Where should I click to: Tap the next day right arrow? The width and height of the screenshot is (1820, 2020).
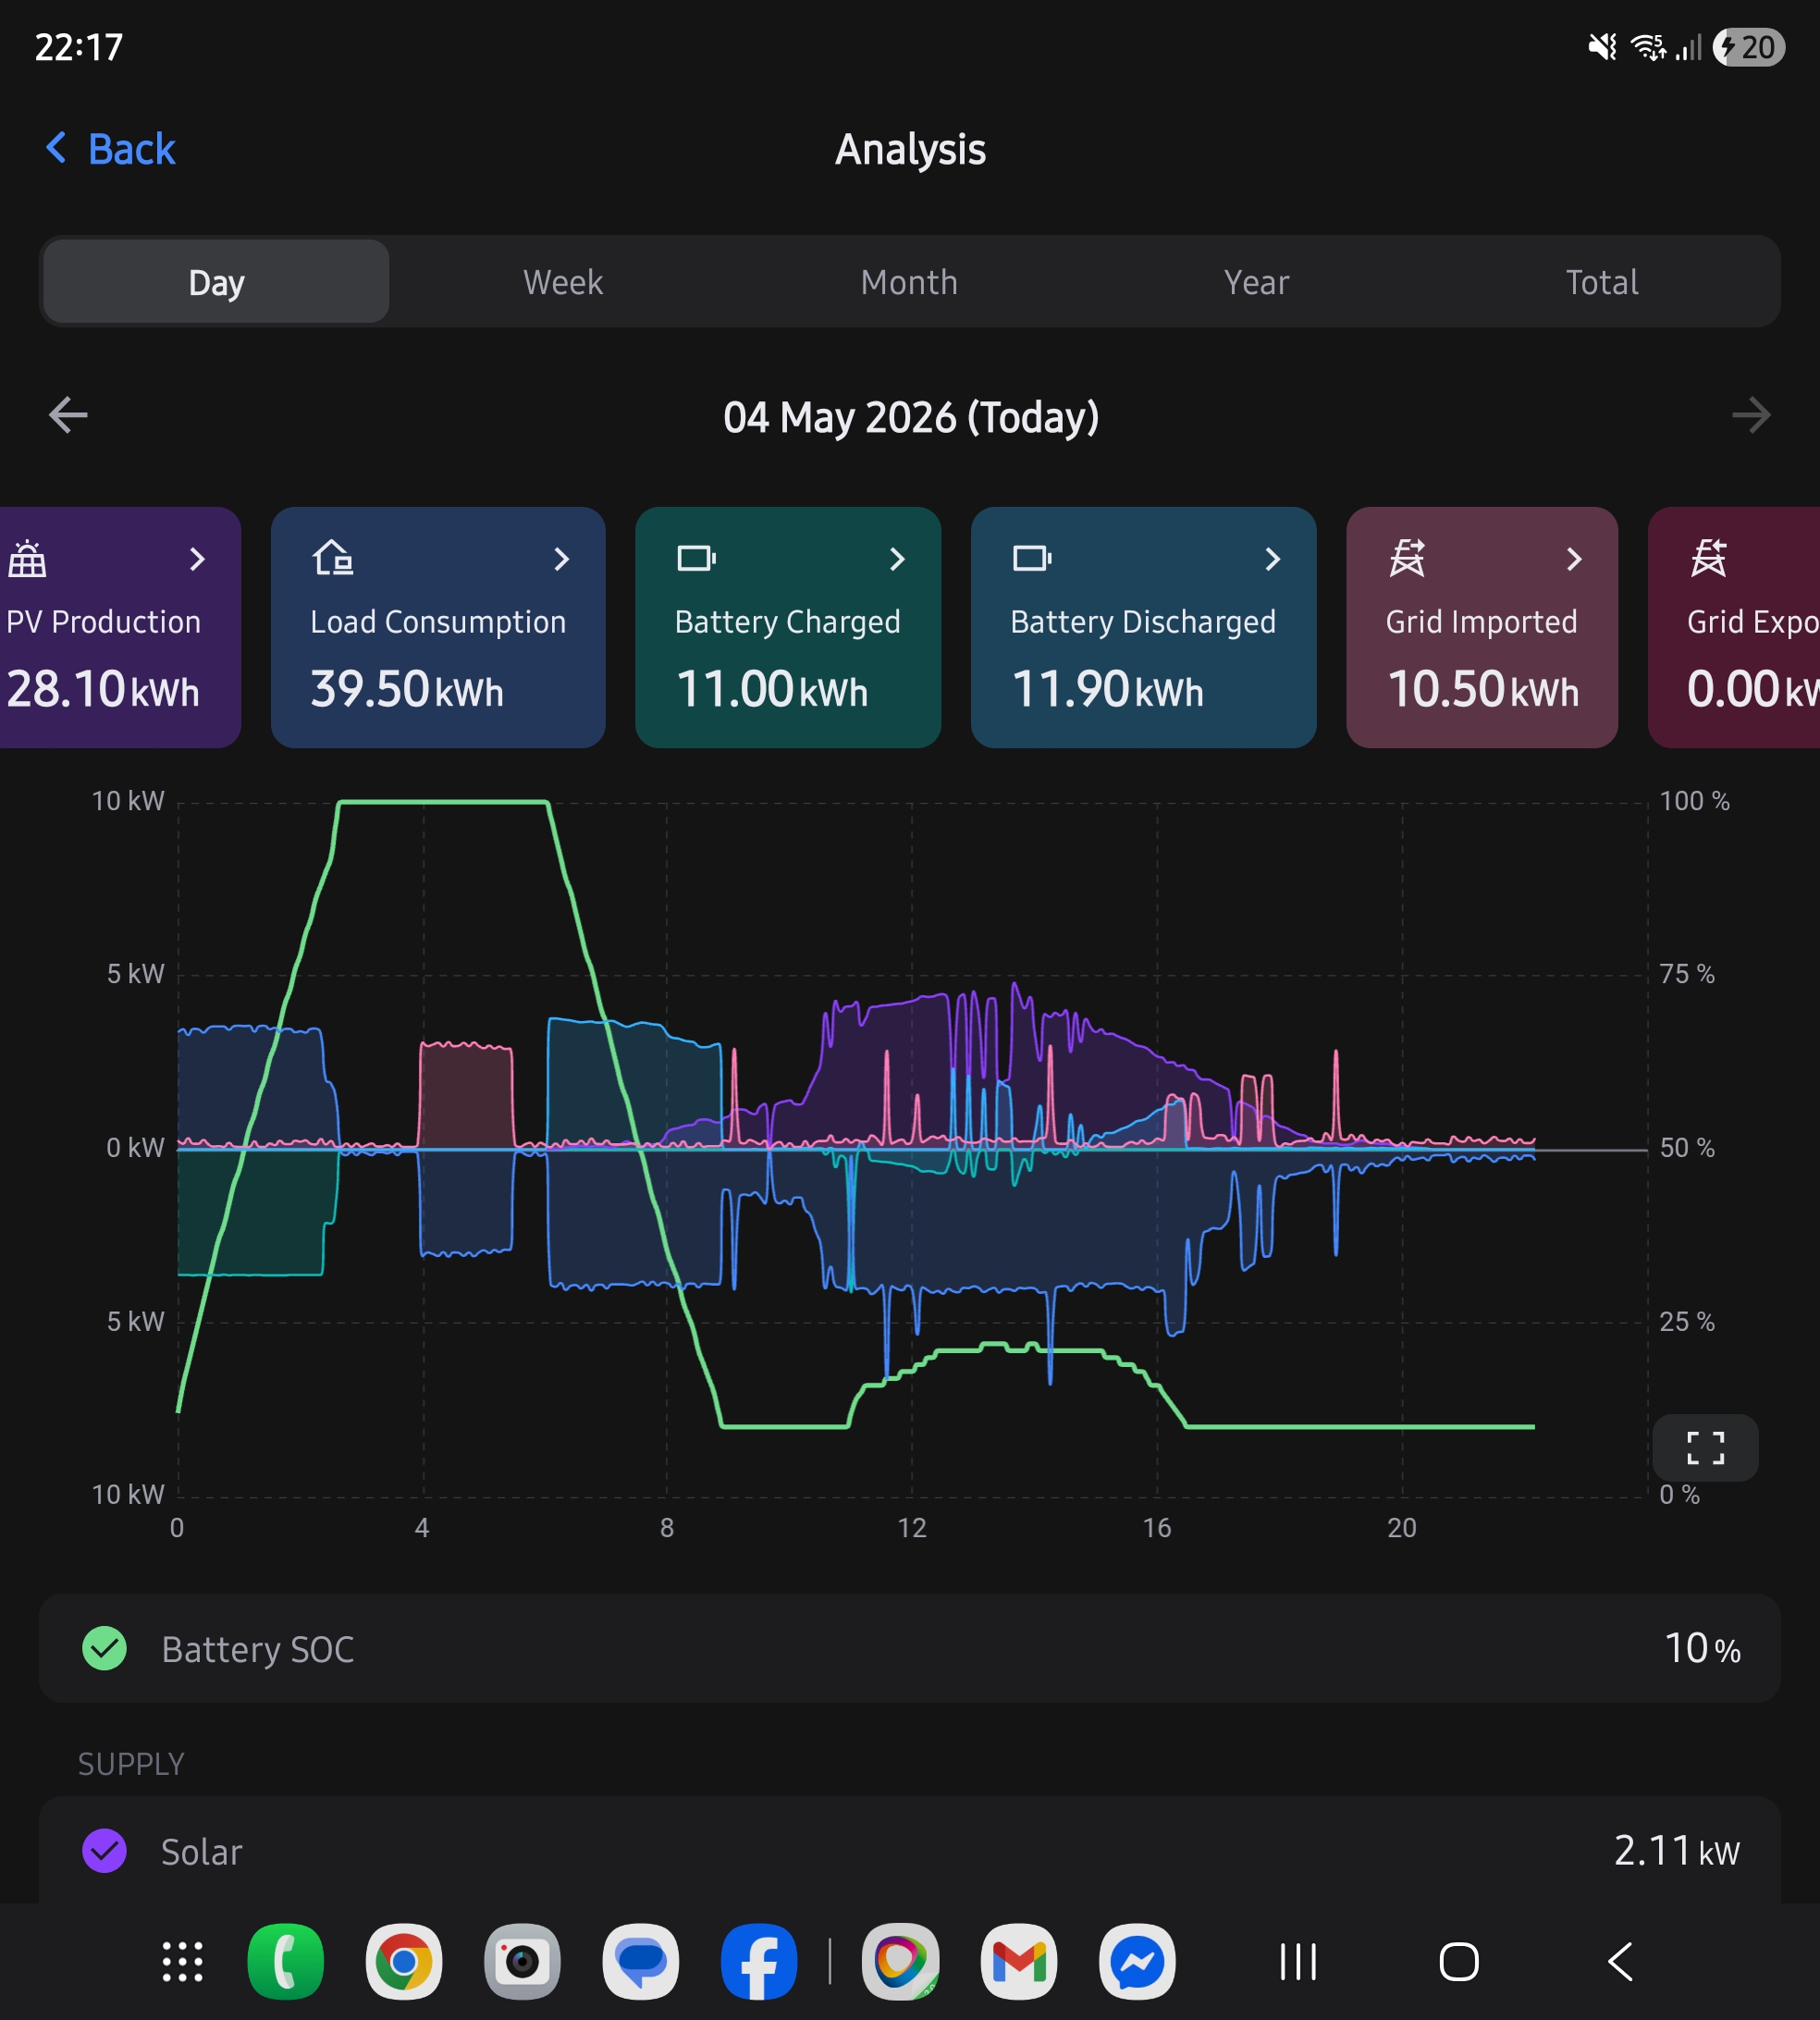tap(1751, 415)
